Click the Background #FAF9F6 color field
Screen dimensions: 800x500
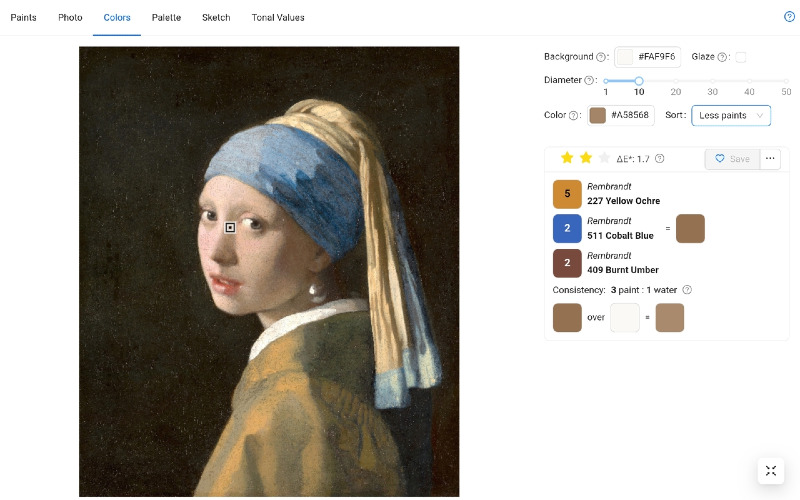(x=647, y=57)
